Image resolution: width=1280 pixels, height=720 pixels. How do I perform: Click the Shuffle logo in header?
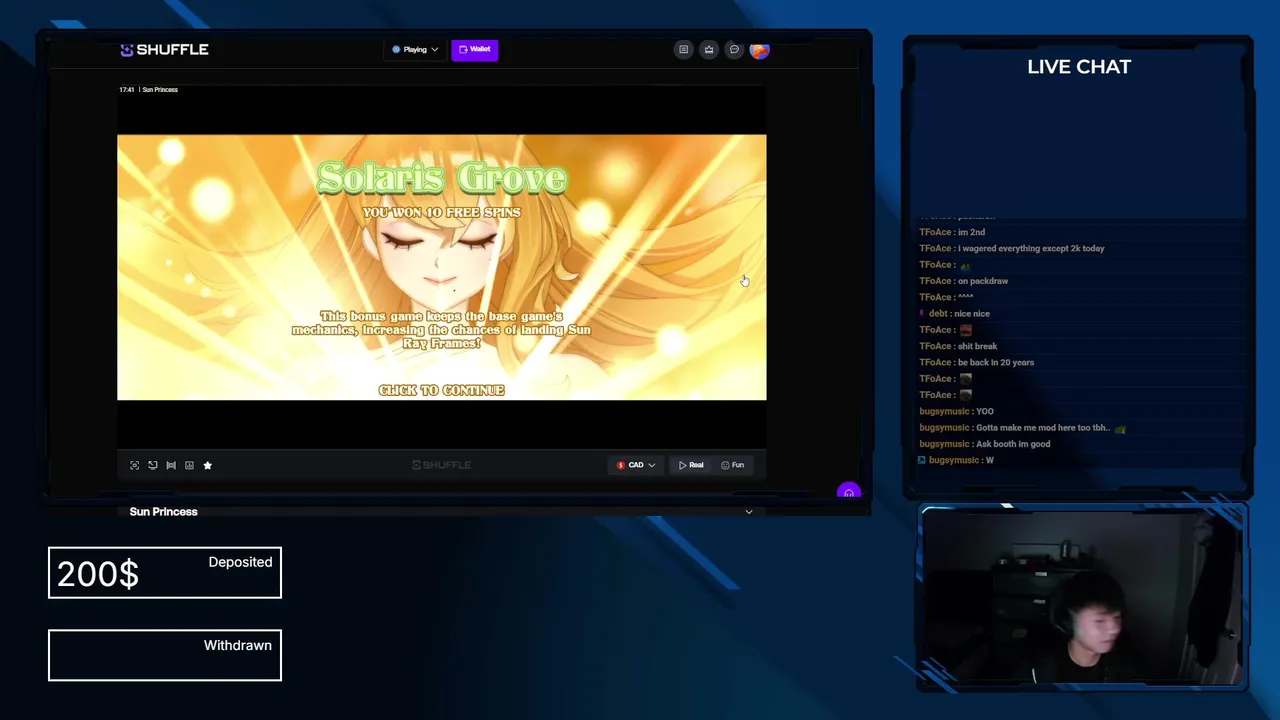pos(164,50)
